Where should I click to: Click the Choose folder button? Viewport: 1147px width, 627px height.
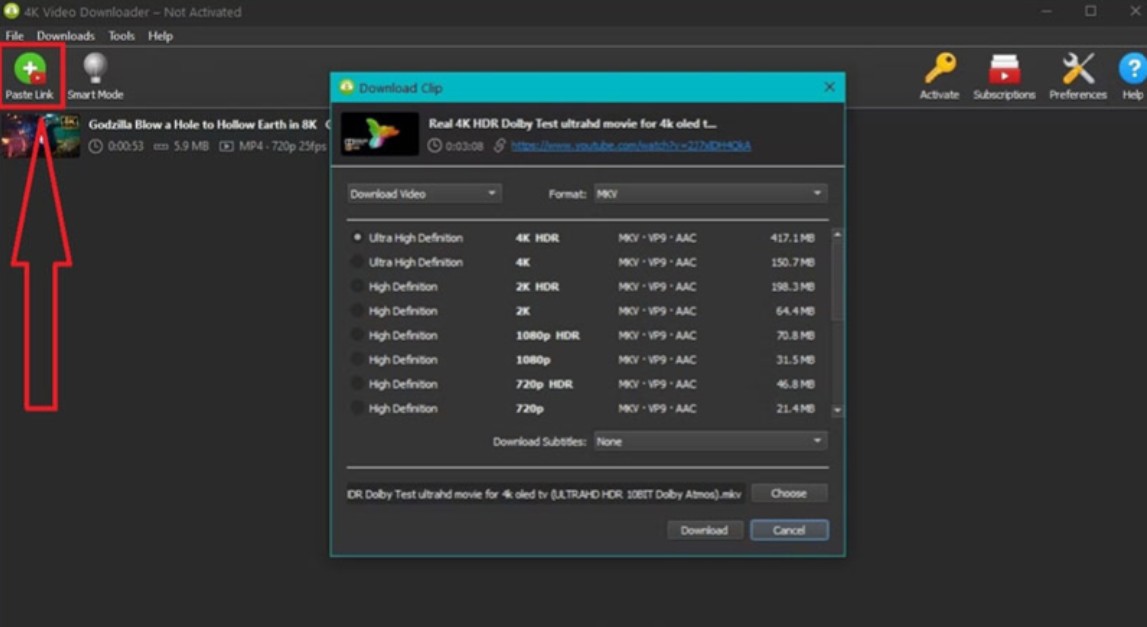tap(788, 493)
